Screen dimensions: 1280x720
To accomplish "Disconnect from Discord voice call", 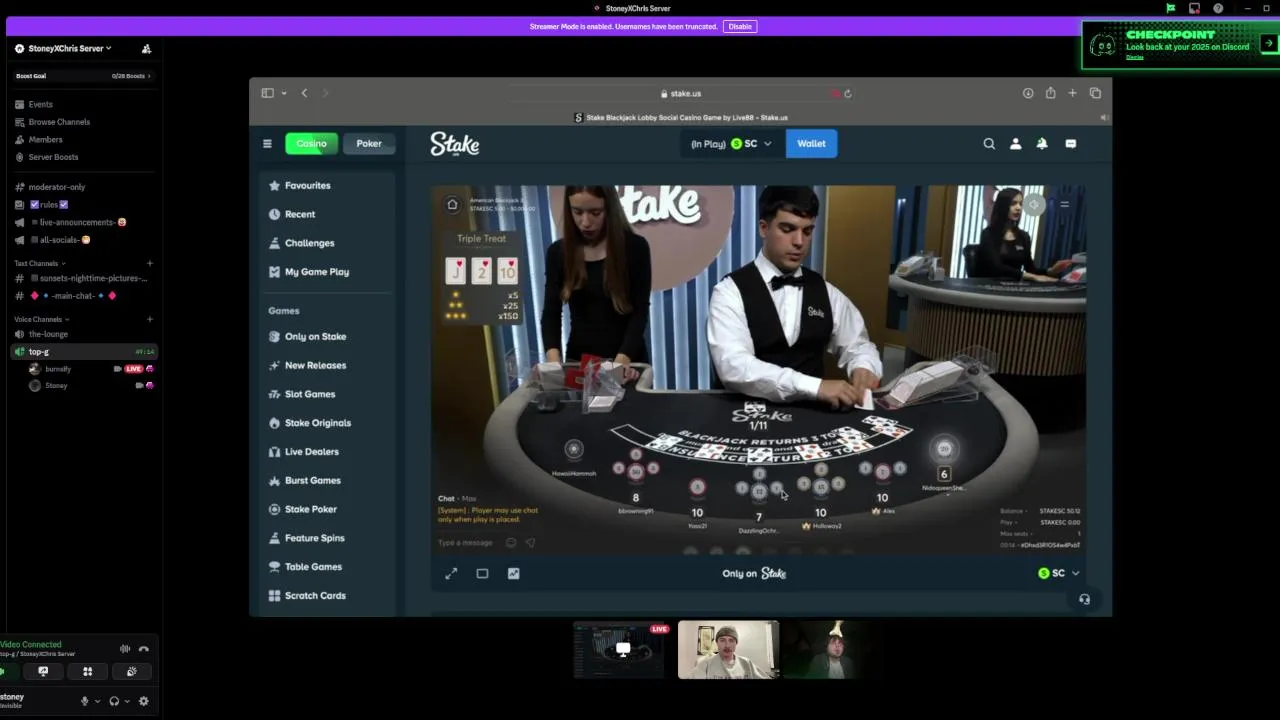I will point(144,649).
